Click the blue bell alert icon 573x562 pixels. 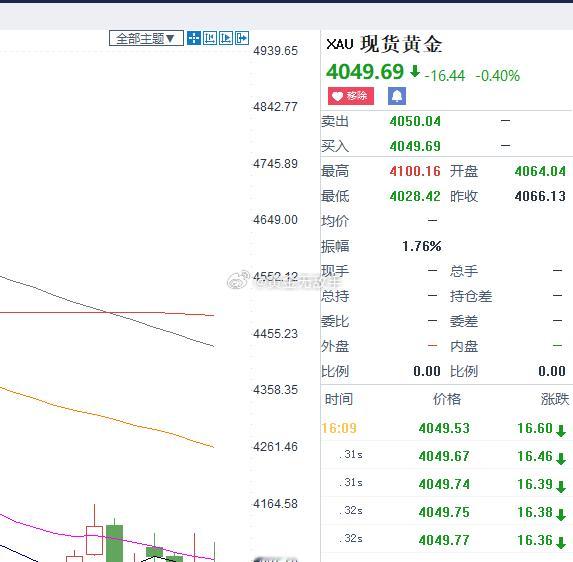click(397, 96)
